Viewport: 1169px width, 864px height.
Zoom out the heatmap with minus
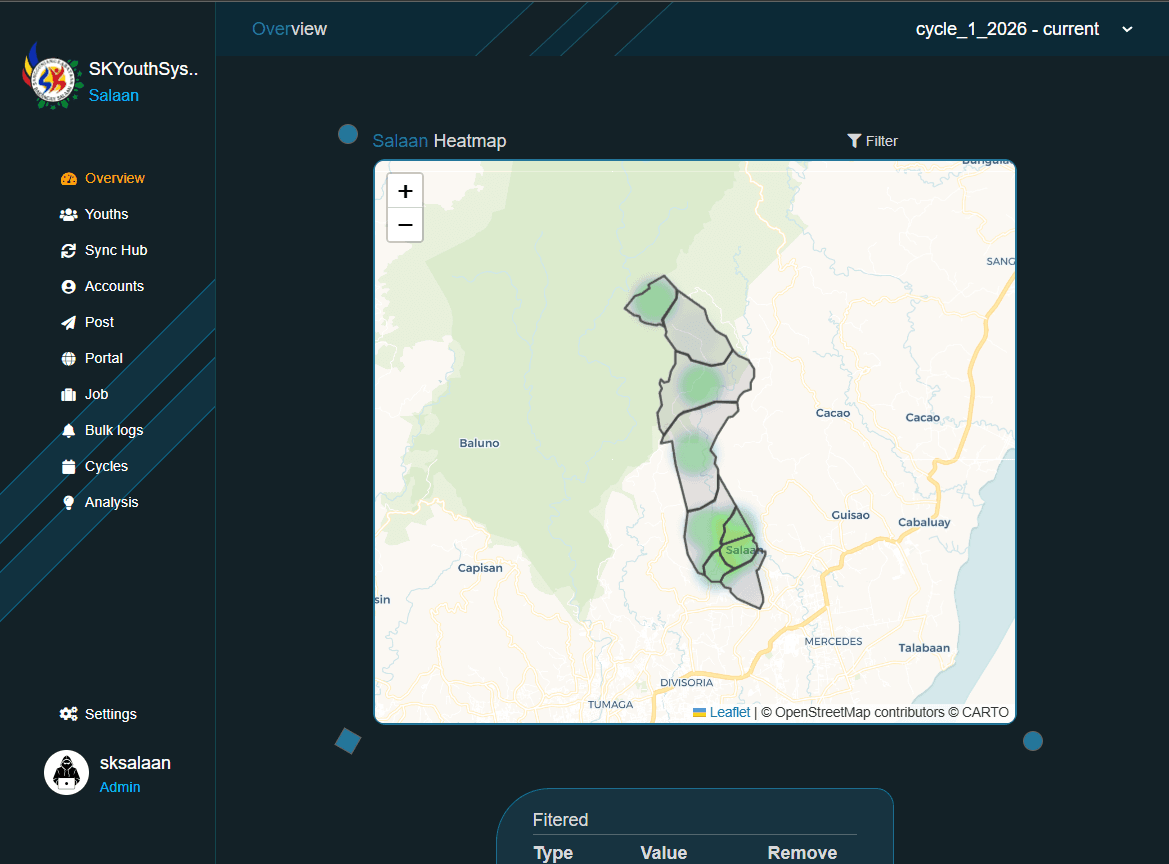(405, 225)
